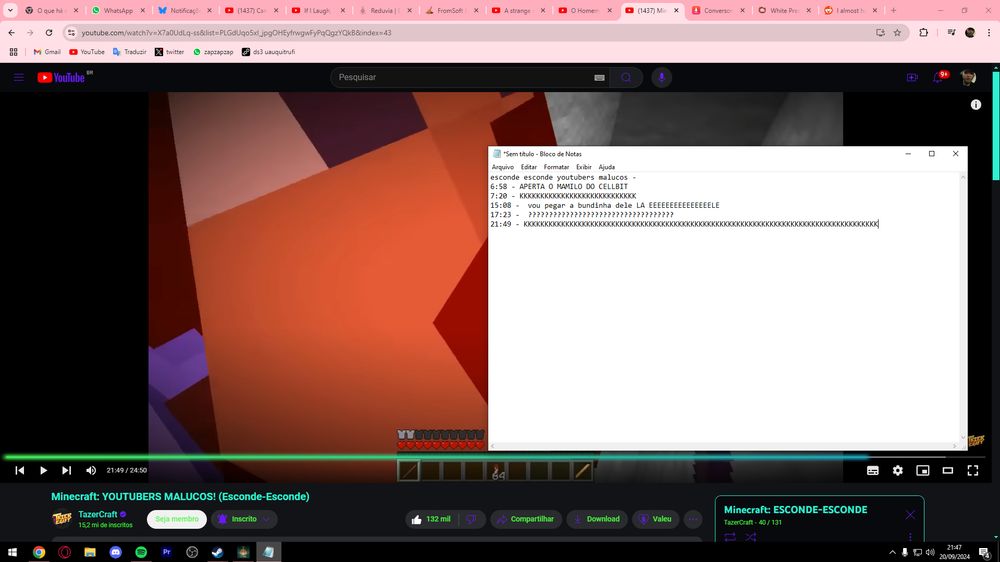This screenshot has width=1000, height=562.
Task: Switch to theater mode
Action: point(948,470)
